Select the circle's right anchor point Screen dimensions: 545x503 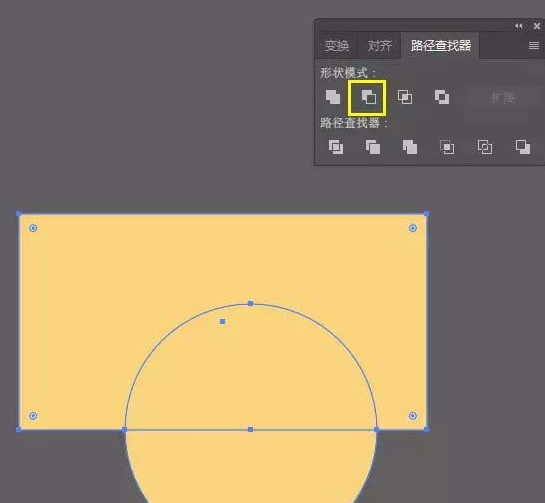[376, 430]
